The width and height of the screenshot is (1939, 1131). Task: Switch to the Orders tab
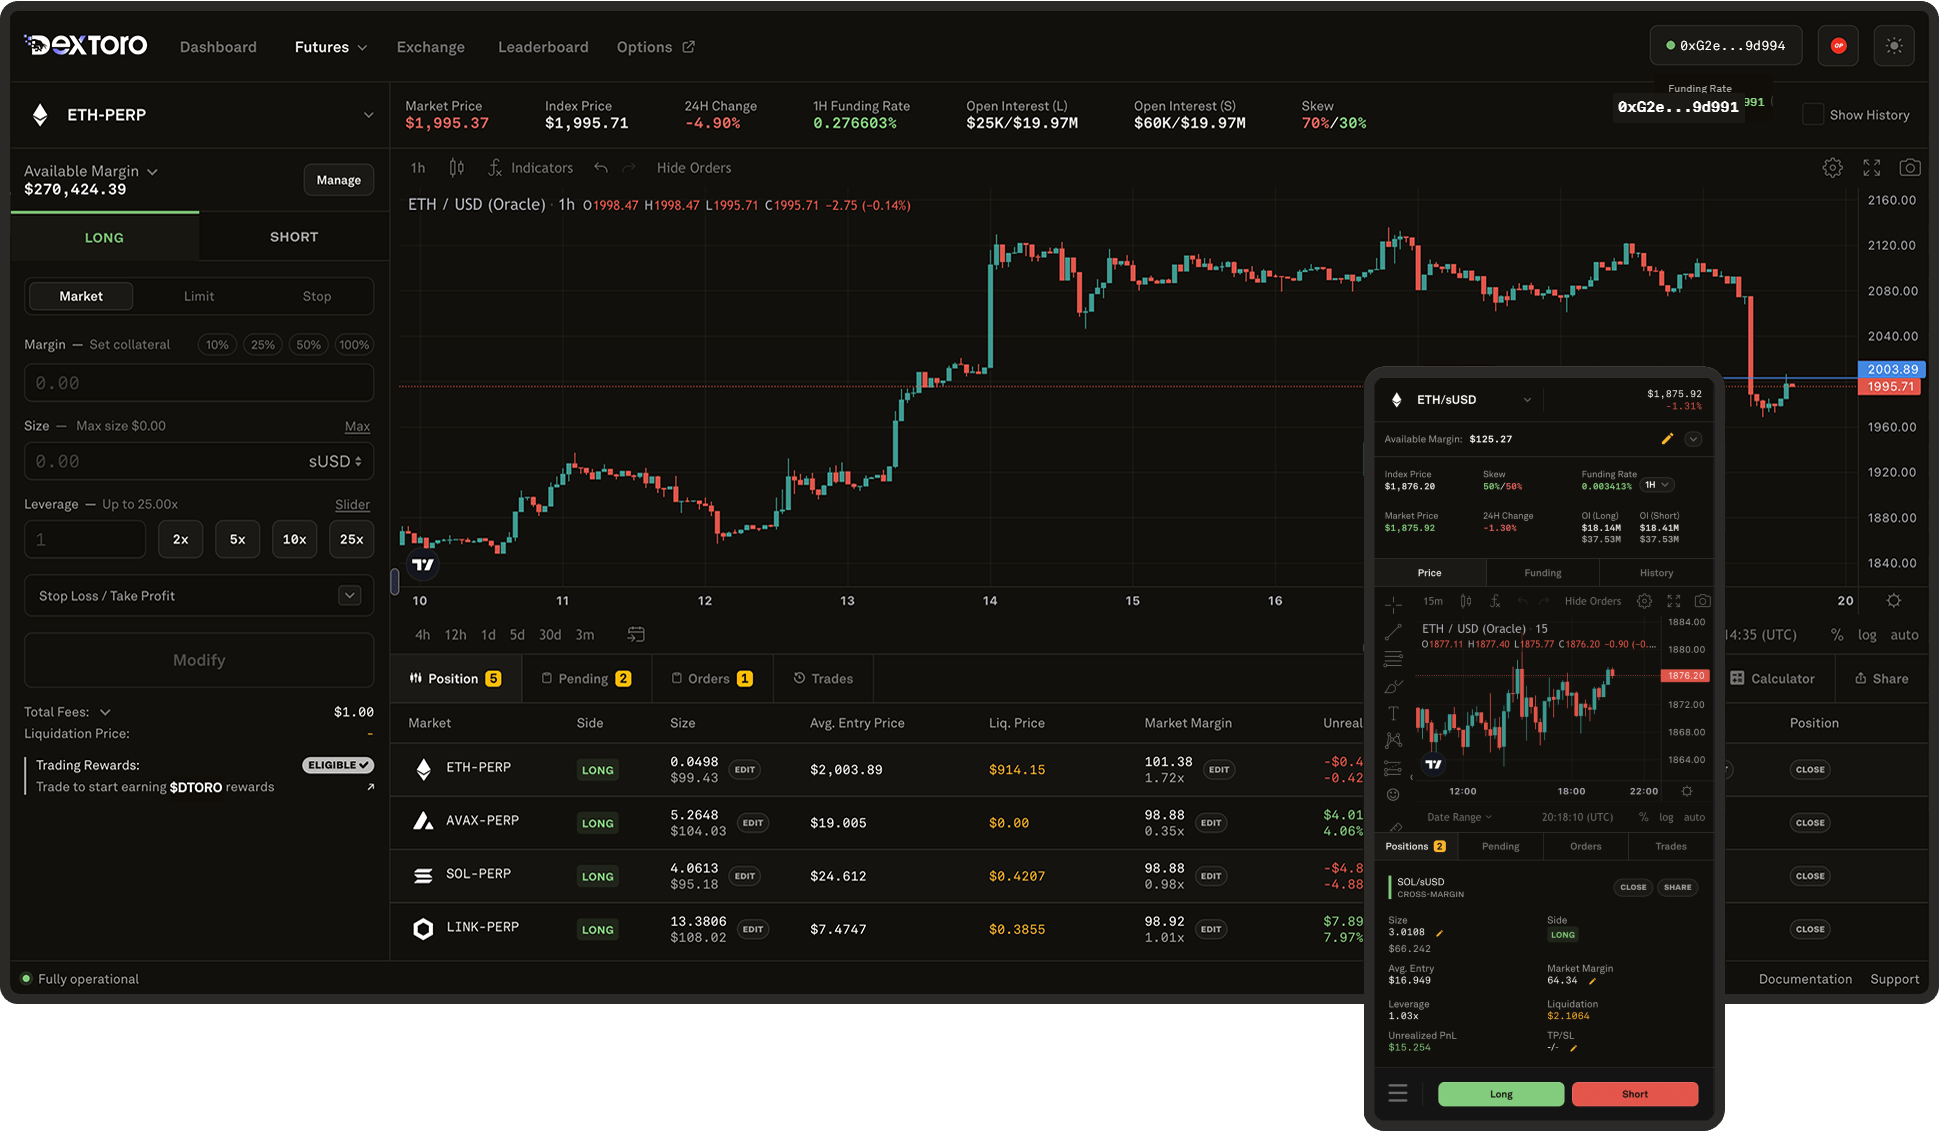coord(712,678)
